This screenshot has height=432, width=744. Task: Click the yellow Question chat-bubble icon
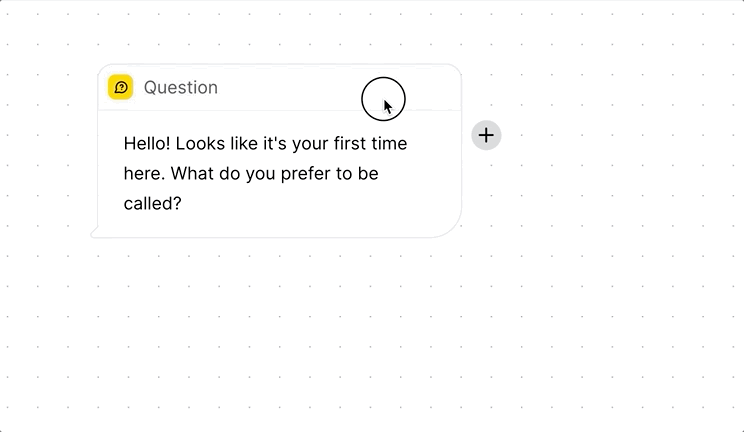click(120, 87)
